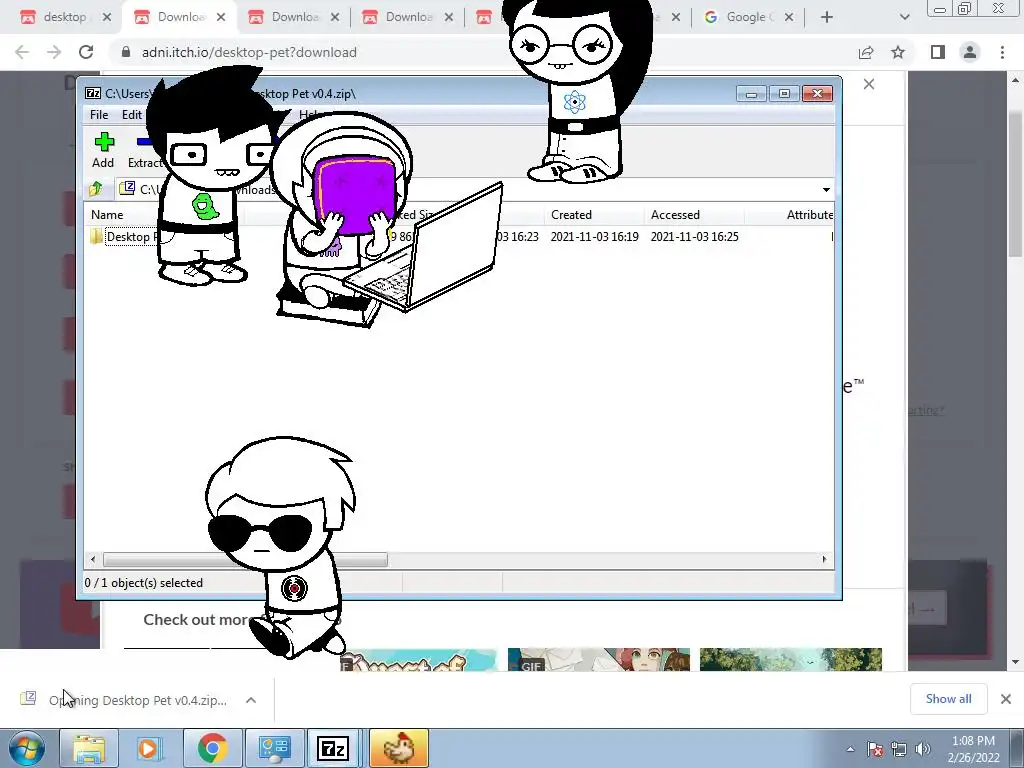Open the GIF game thumbnail below
1024x768 pixels.
(598, 659)
